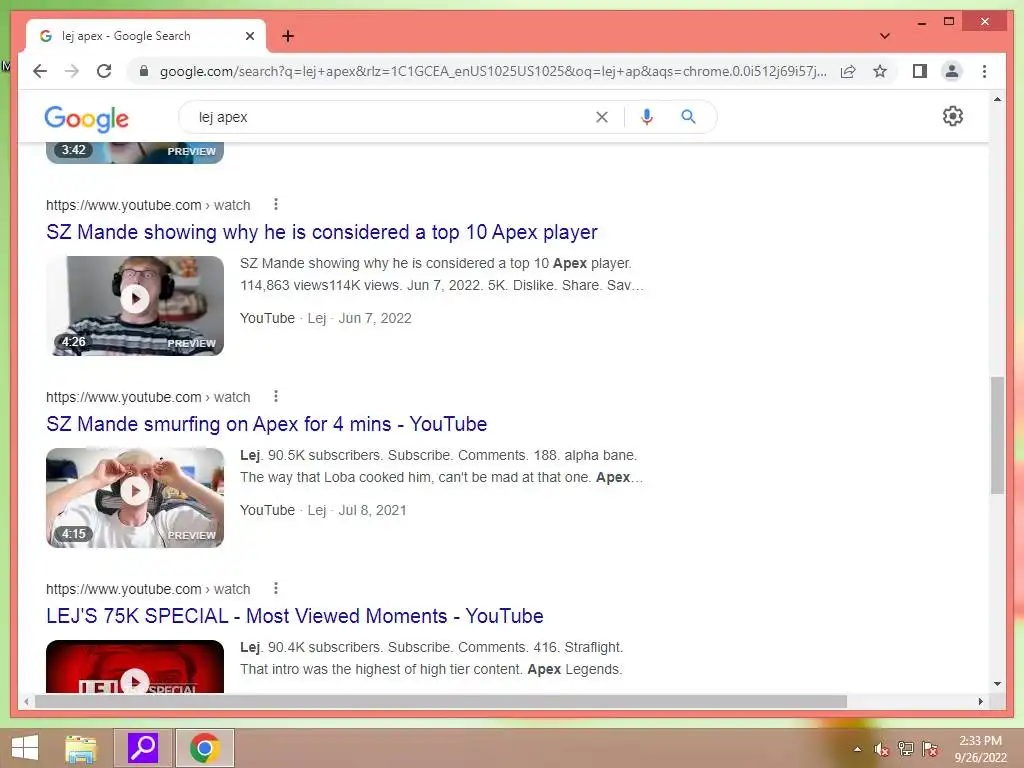This screenshot has height=768, width=1024.
Task: Click the muted volume tray icon
Action: 881,749
